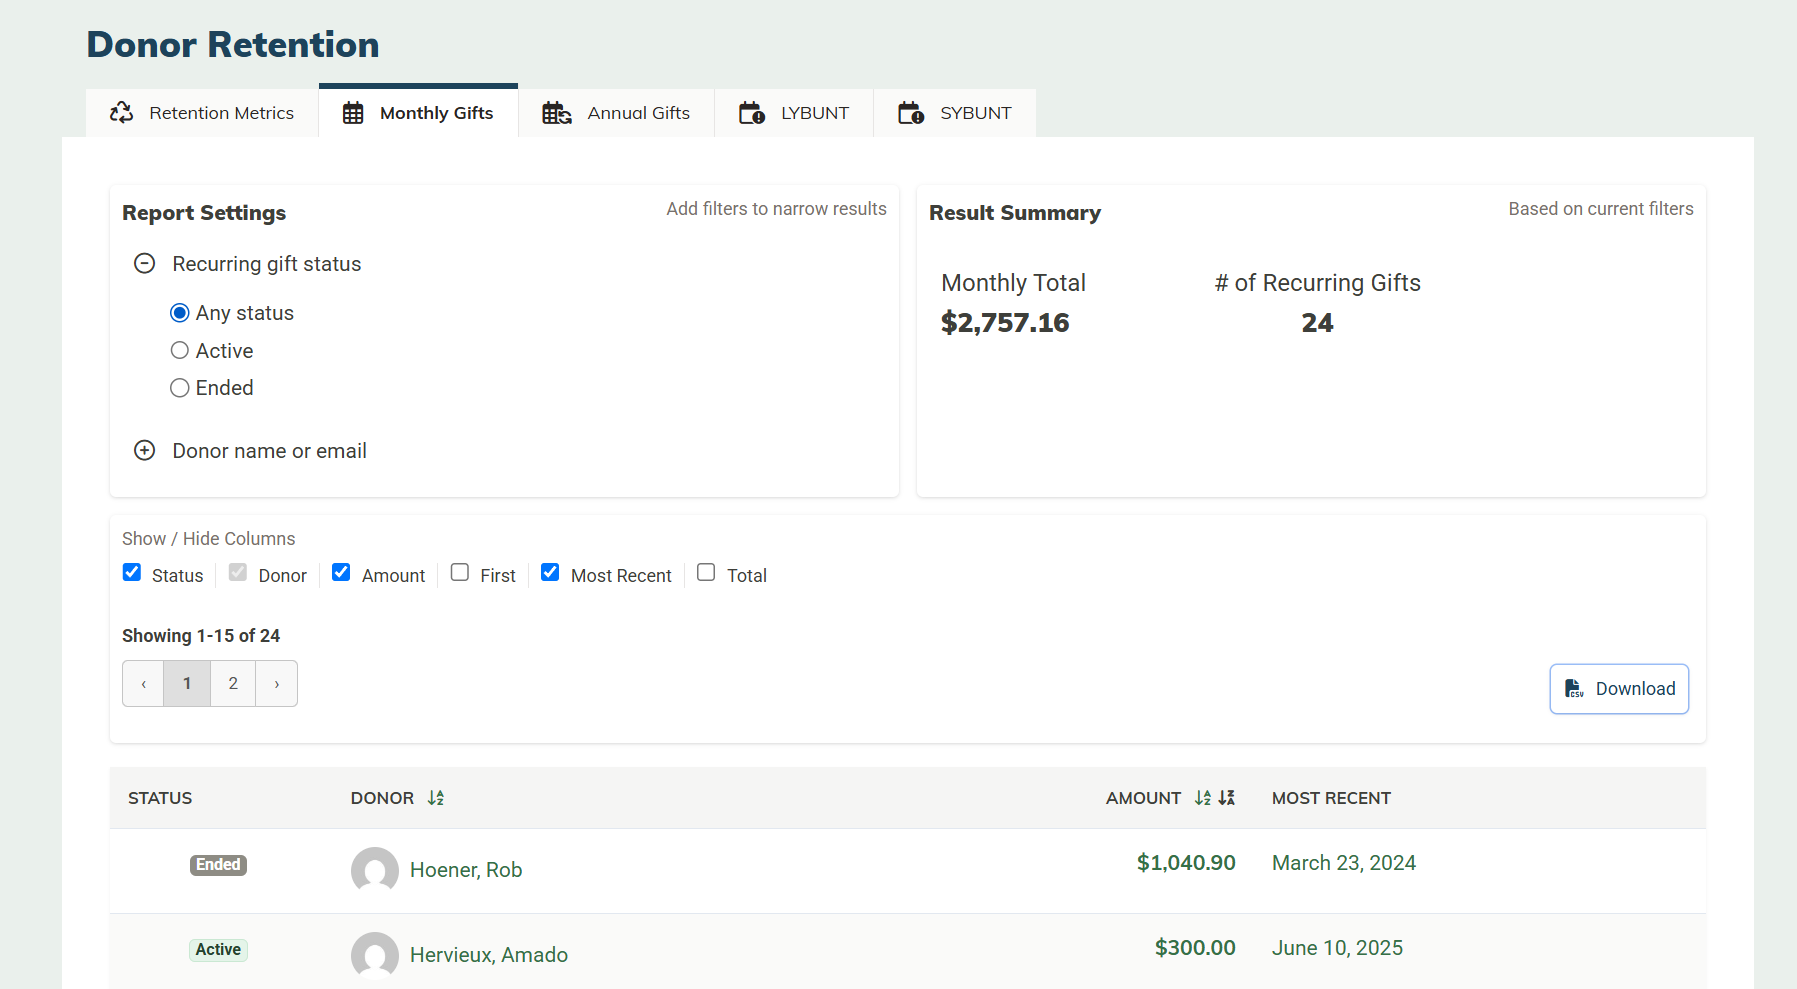The height and width of the screenshot is (989, 1797).
Task: Click the SYBUNT calendar alert icon
Action: point(910,113)
